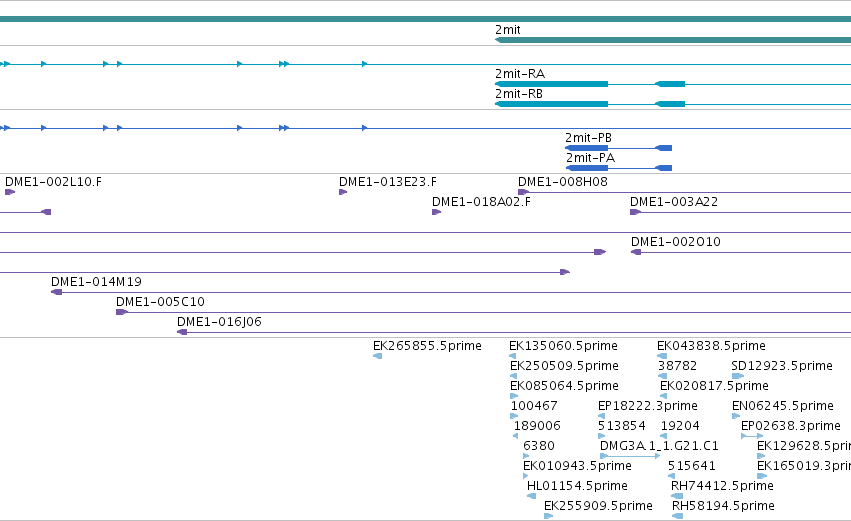Click feature label 6380

(x=539, y=447)
